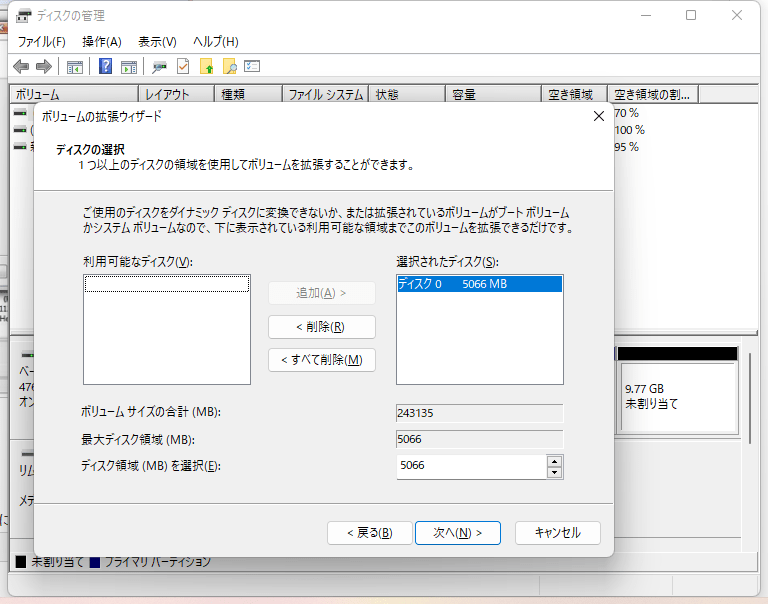768x604 pixels.
Task: Click the folder with green arrow icon
Action: pyautogui.click(x=207, y=67)
